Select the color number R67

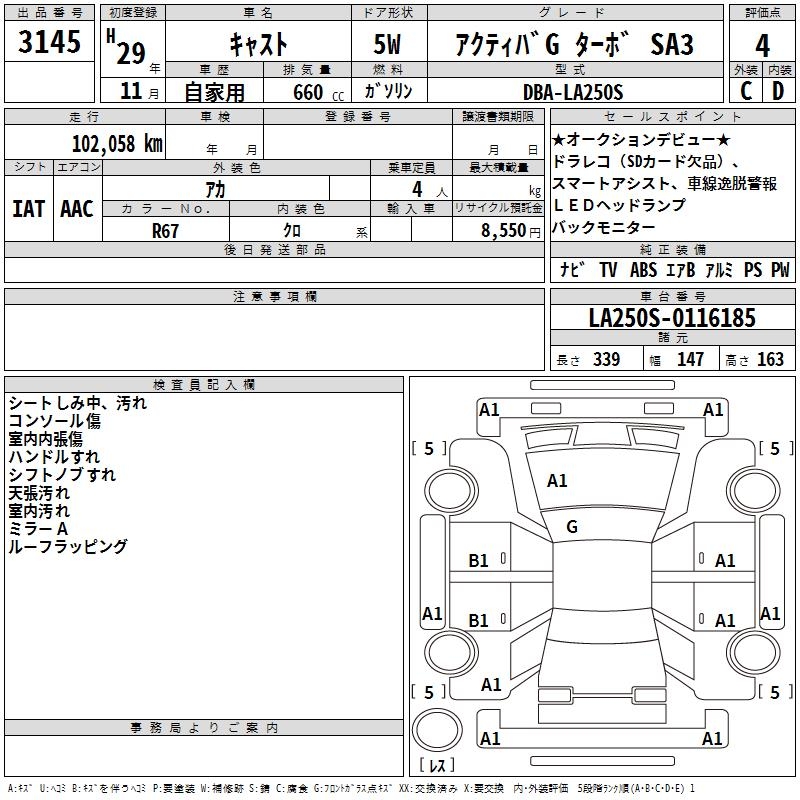tap(165, 231)
